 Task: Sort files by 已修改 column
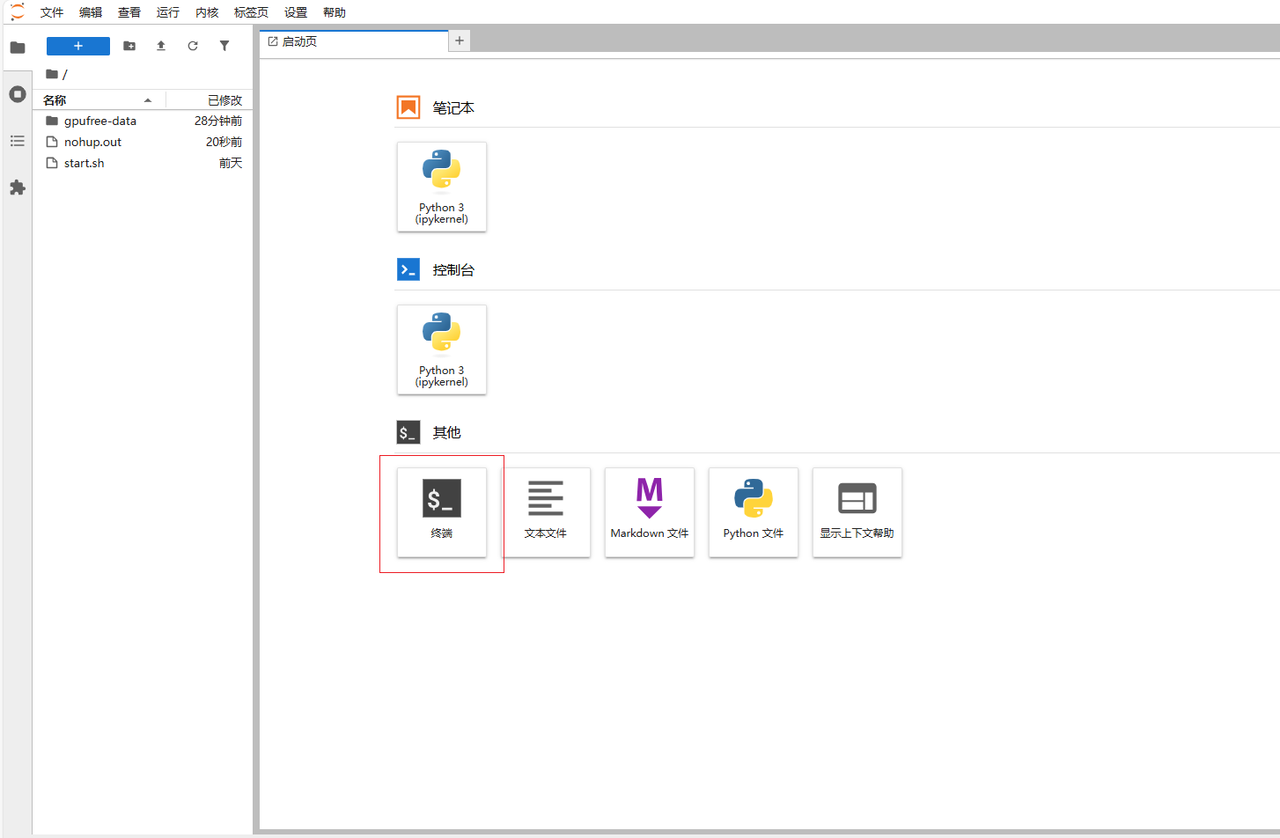pos(209,100)
